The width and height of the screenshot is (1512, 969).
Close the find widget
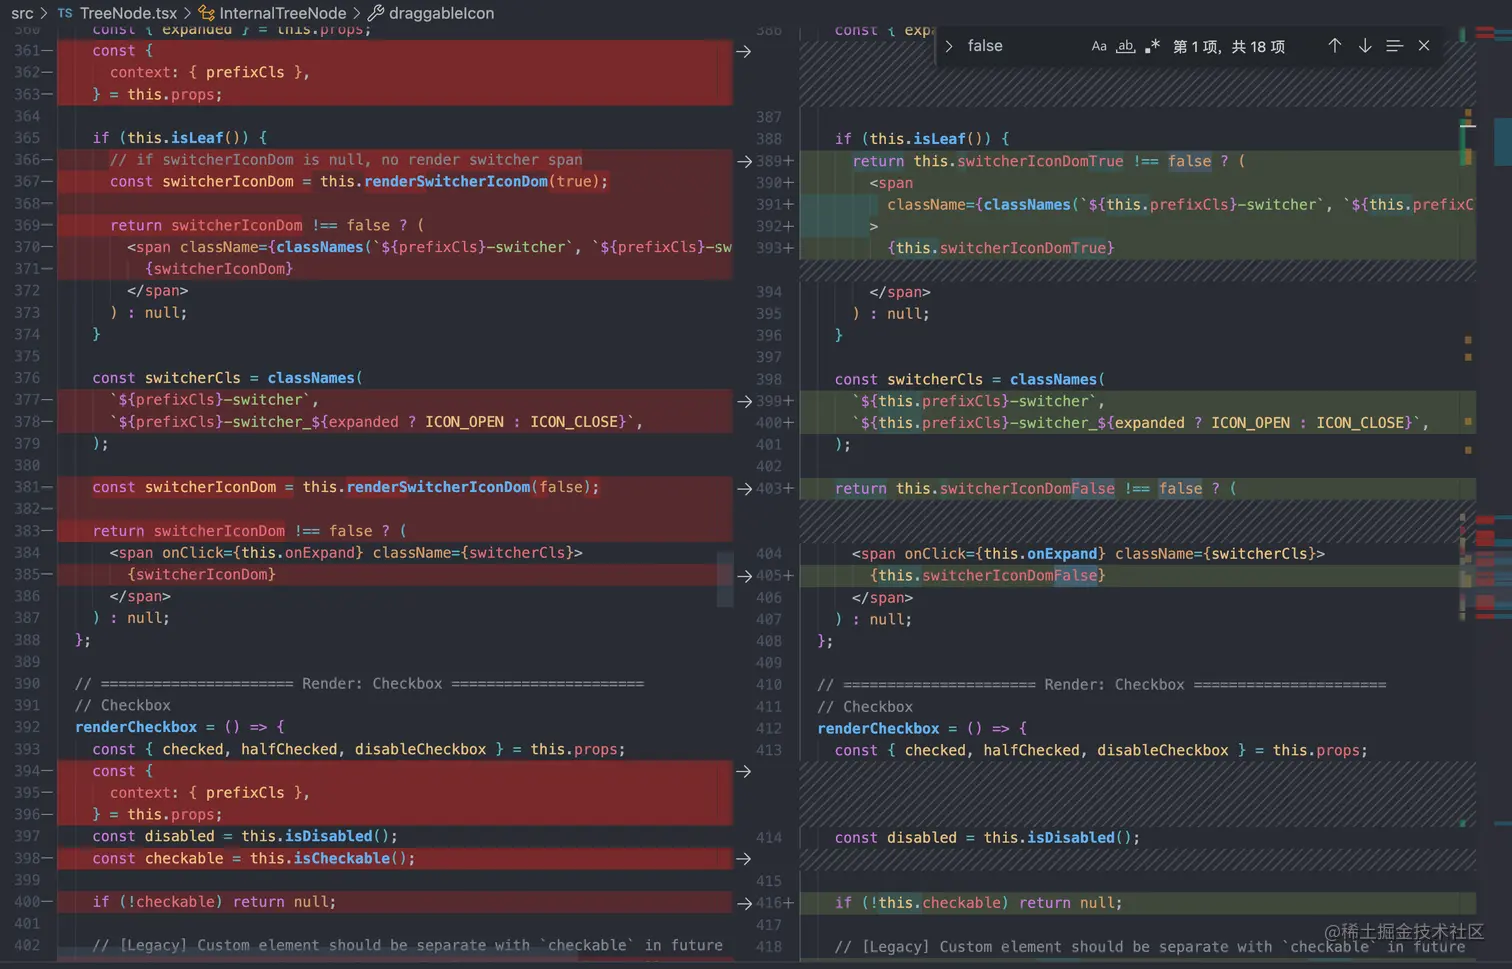click(1424, 46)
